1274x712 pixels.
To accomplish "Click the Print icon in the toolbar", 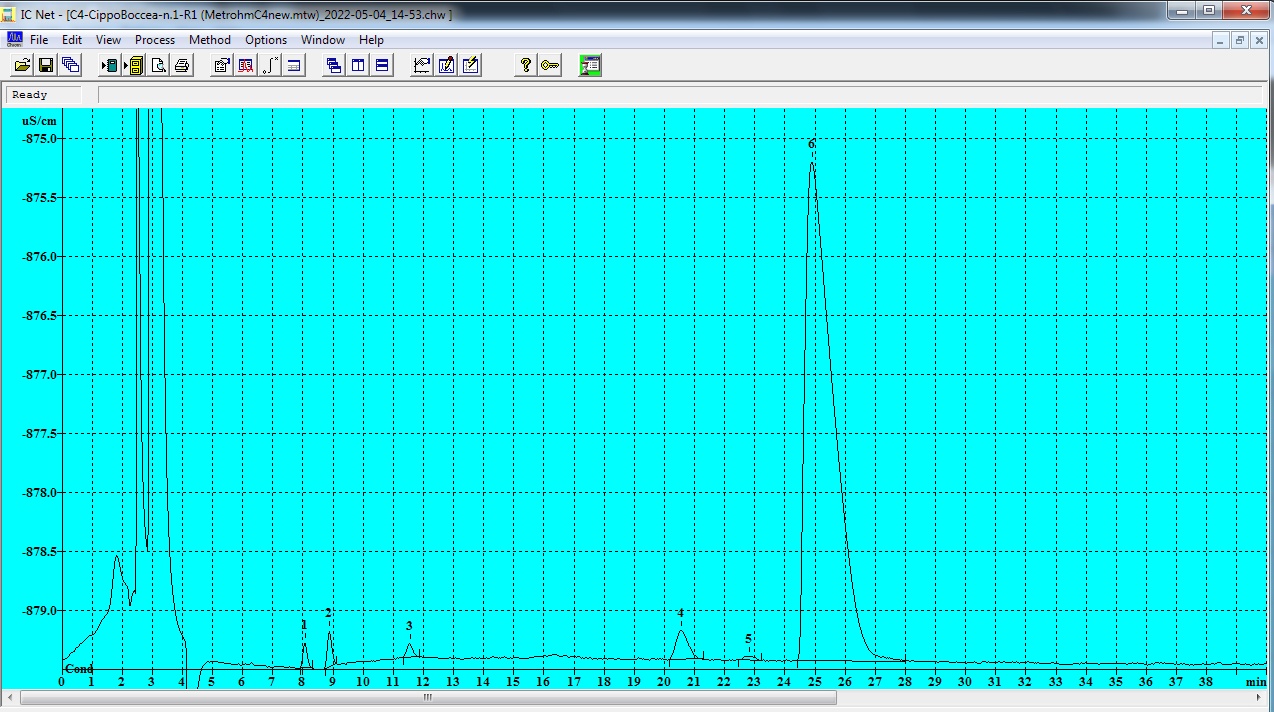I will 181,66.
